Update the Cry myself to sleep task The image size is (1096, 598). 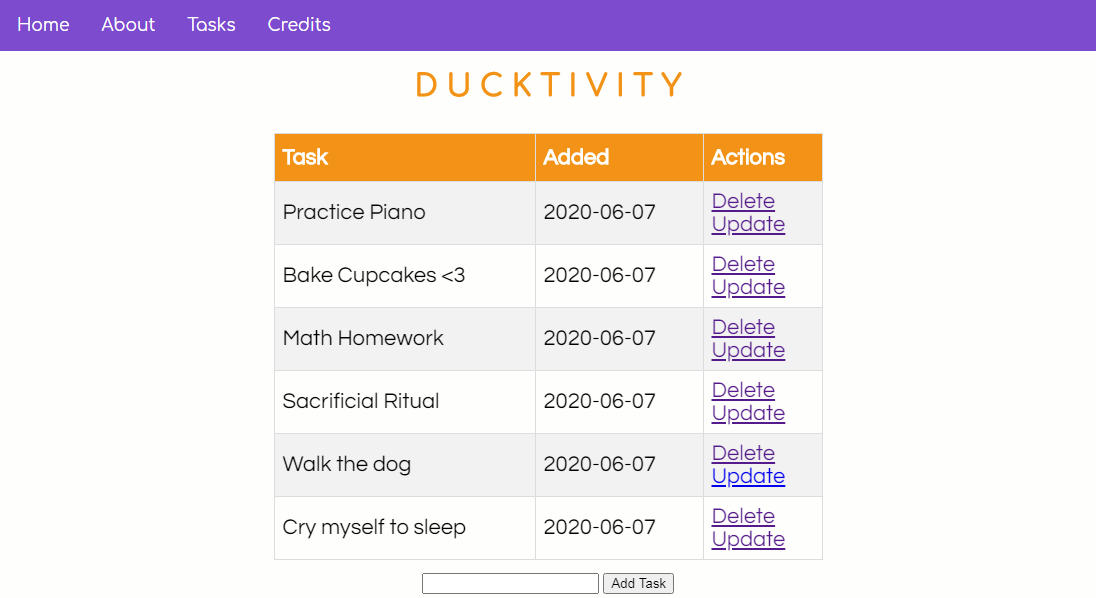pos(748,539)
